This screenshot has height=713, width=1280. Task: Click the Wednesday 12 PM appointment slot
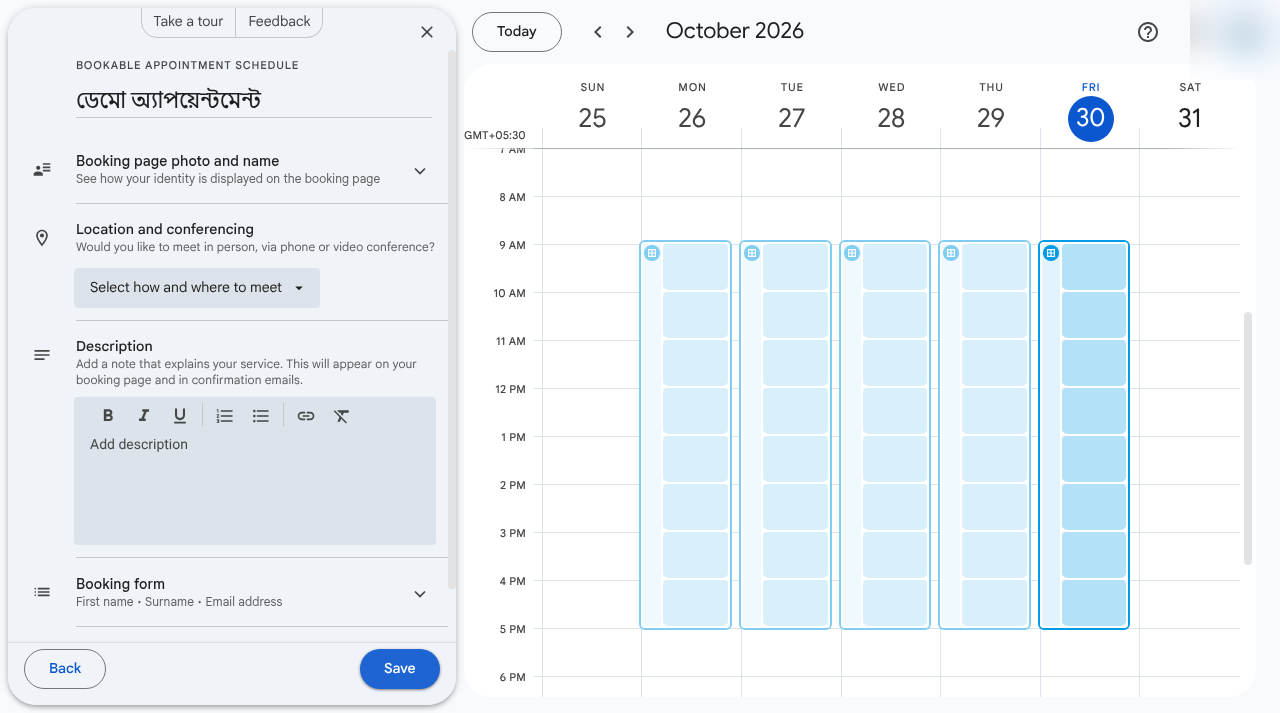pyautogui.click(x=895, y=411)
